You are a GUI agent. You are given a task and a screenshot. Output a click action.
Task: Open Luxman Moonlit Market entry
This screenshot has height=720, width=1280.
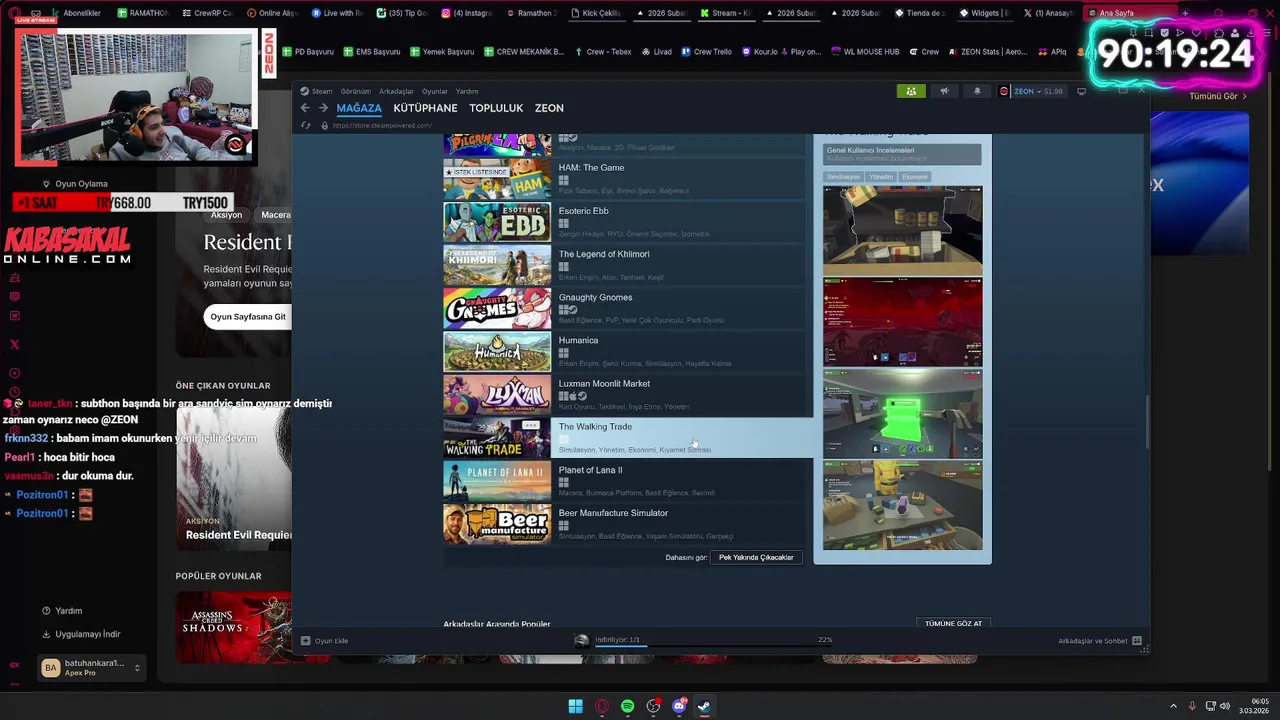[624, 394]
